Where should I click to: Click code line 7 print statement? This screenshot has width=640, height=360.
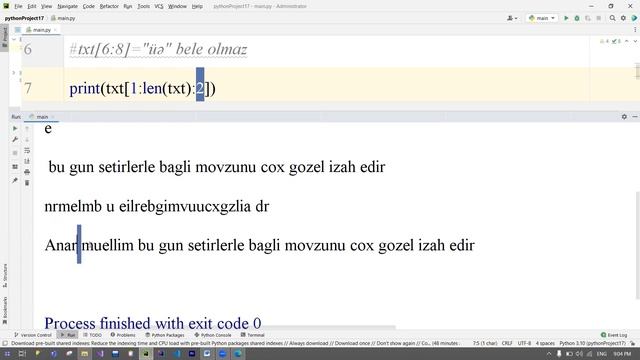click(x=142, y=88)
